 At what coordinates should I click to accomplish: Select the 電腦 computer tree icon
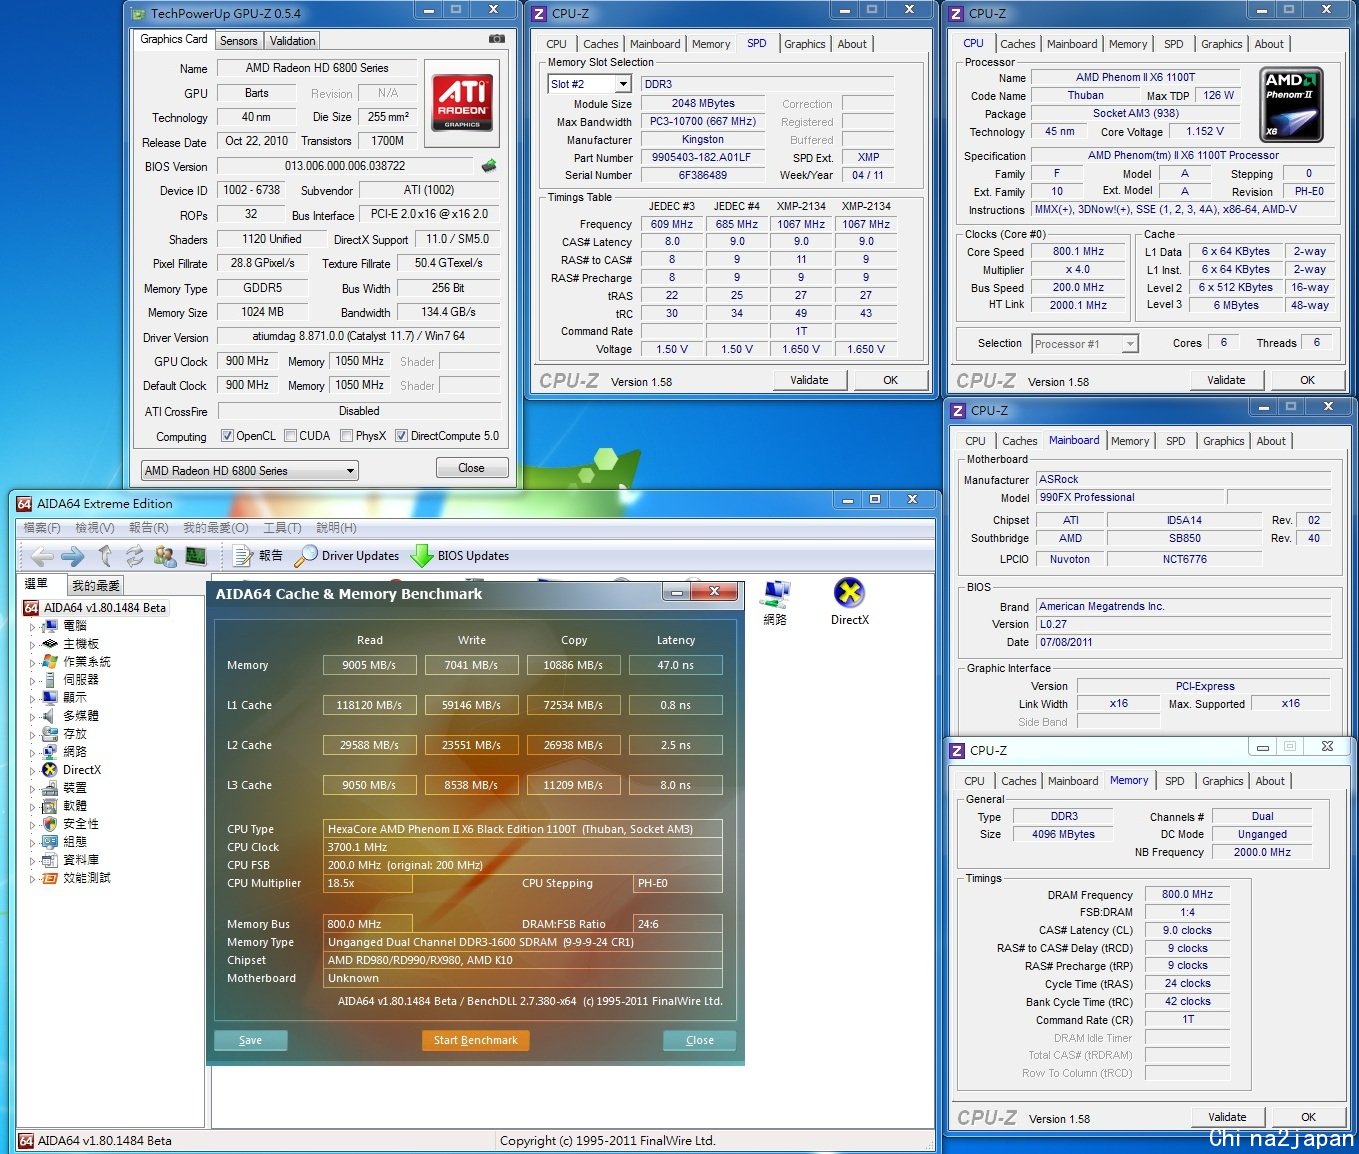point(50,626)
